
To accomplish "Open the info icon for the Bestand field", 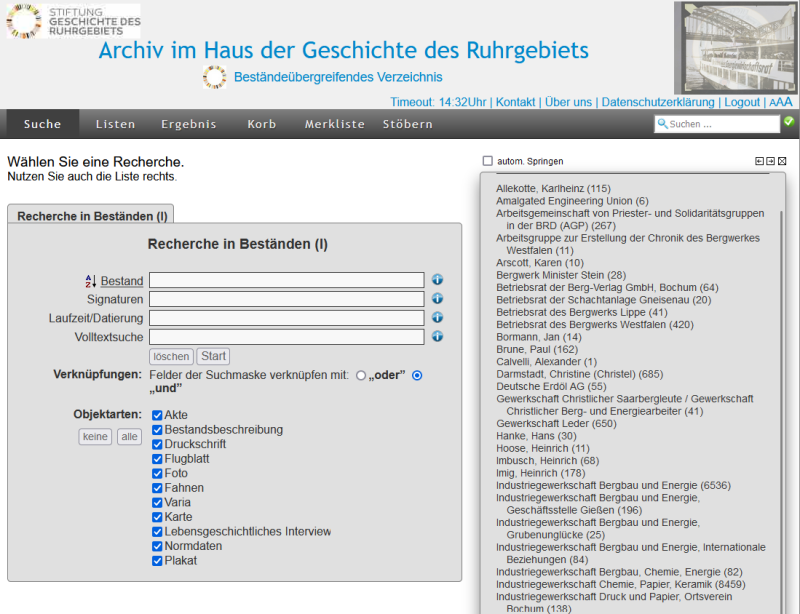I will click(x=437, y=280).
